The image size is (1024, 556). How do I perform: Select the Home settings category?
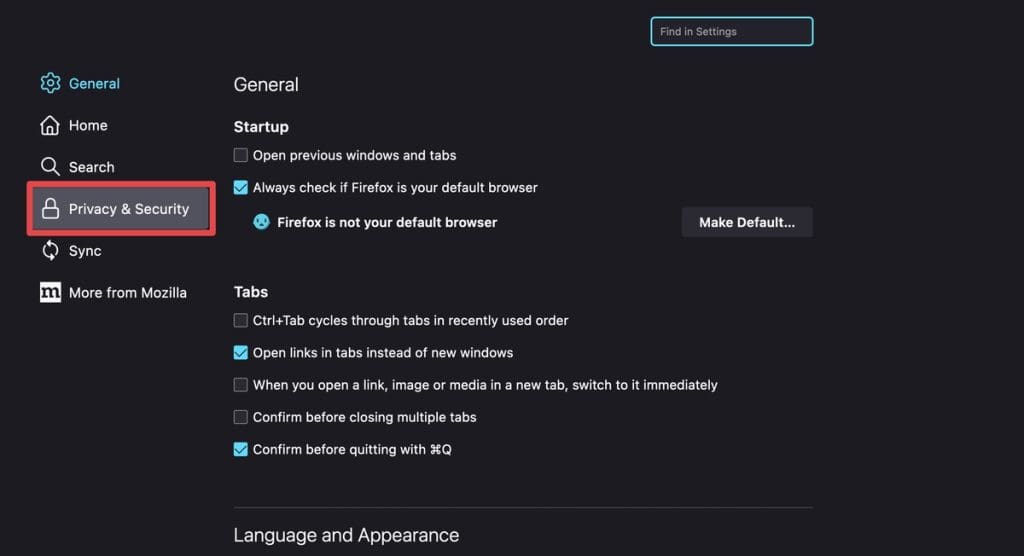(x=88, y=125)
